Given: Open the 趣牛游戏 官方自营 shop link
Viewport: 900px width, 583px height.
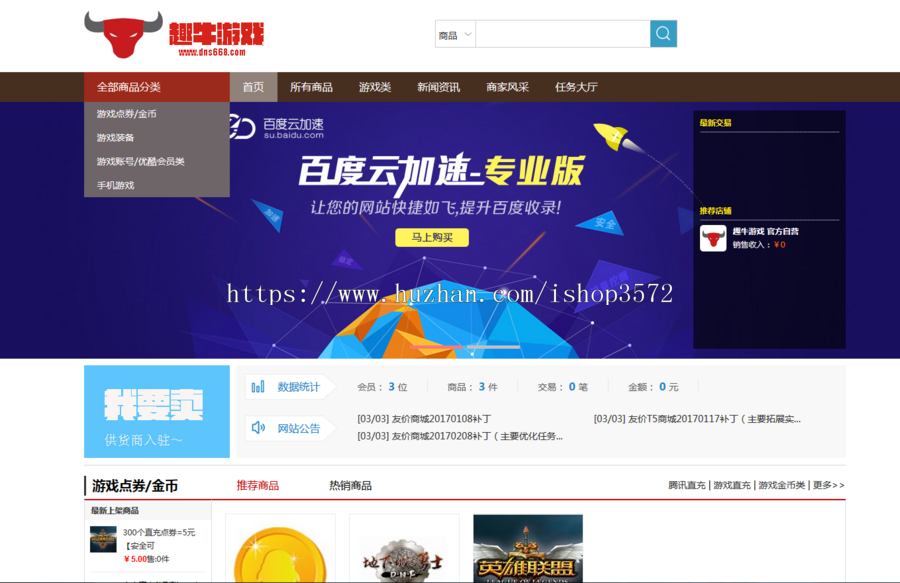Looking at the screenshot, I should 766,231.
